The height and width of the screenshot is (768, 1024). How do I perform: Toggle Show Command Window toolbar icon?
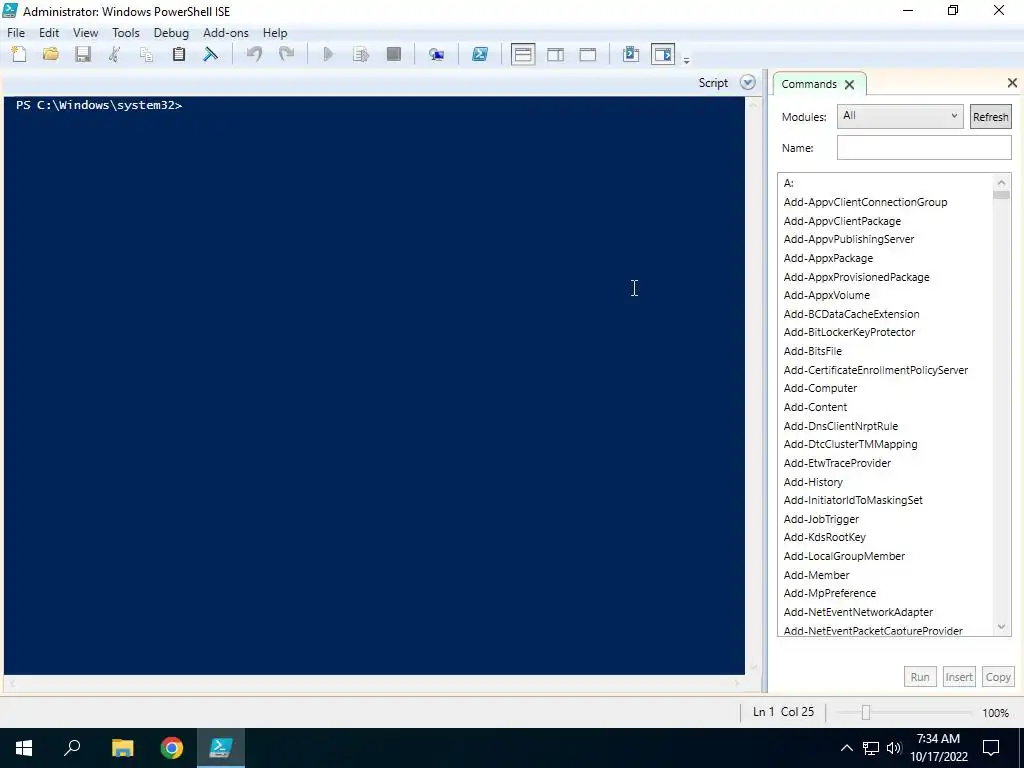[x=631, y=54]
